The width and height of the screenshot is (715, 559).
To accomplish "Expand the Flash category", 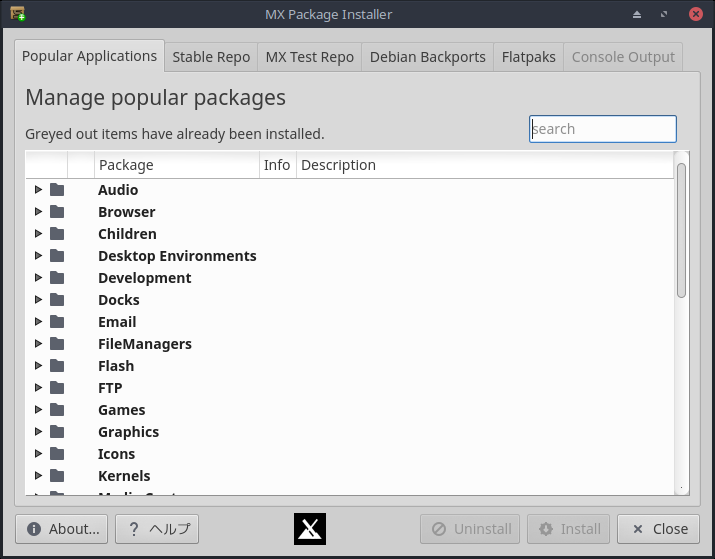I will 38,366.
